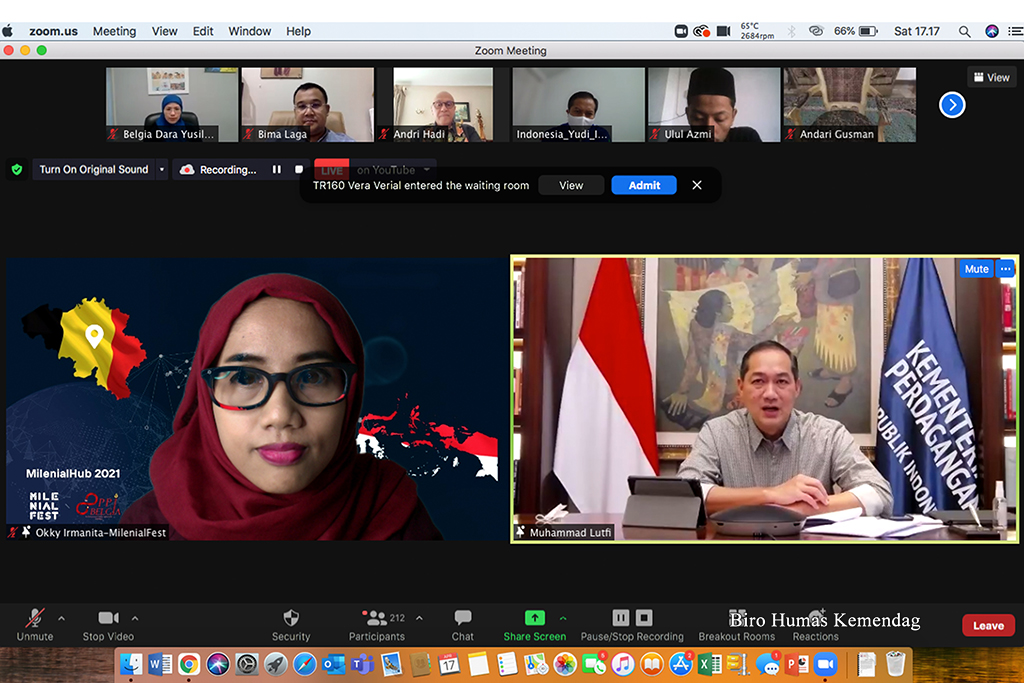Image resolution: width=1024 pixels, height=683 pixels.
Task: Select Andri Hadi's video thumbnail
Action: 443,105
